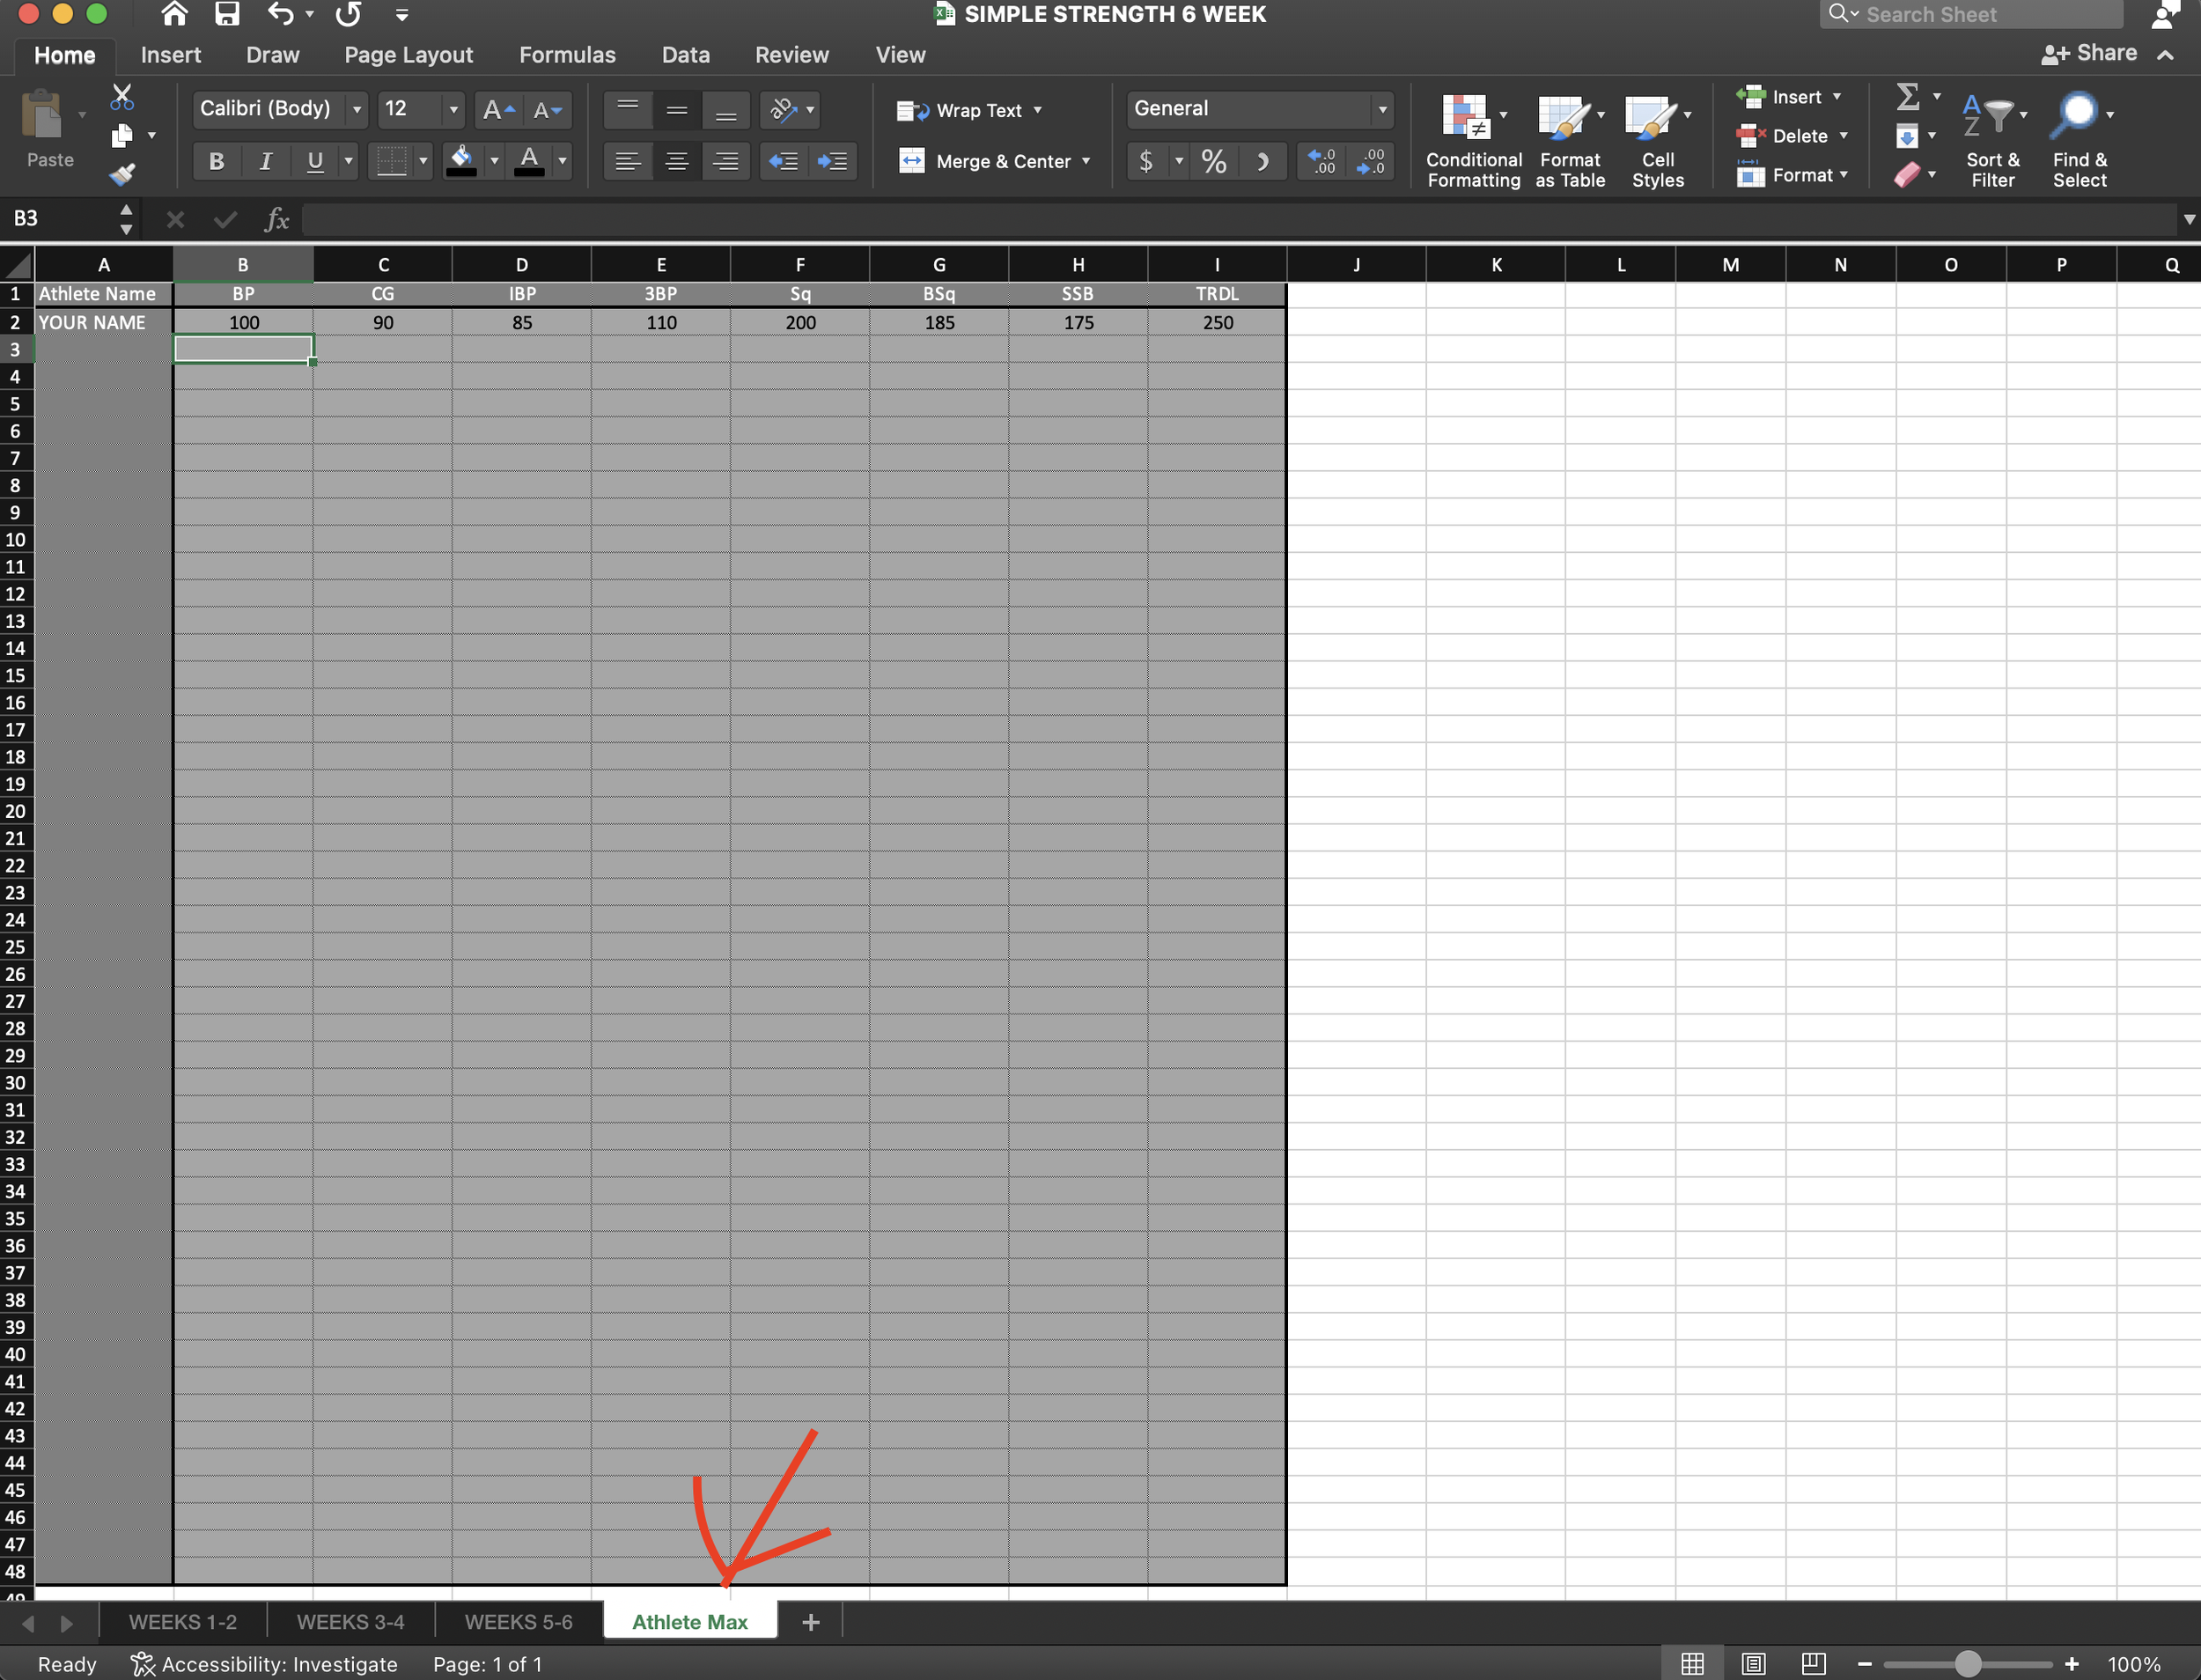Click the Save icon in title bar
The image size is (2201, 1680).
[227, 14]
